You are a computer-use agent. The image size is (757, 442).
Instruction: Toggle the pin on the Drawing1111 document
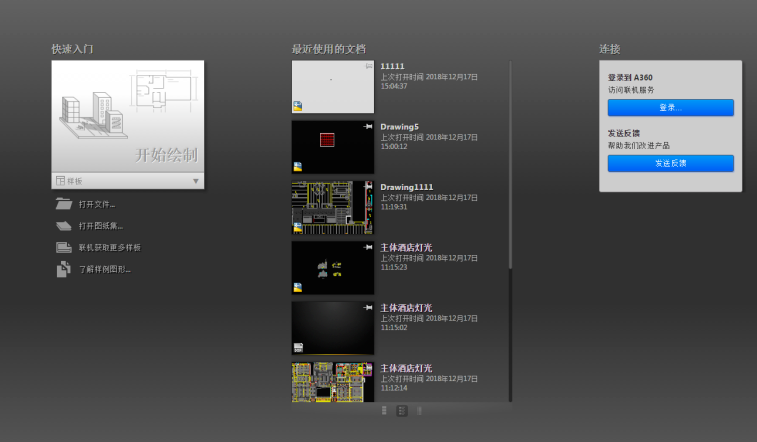tap(368, 187)
